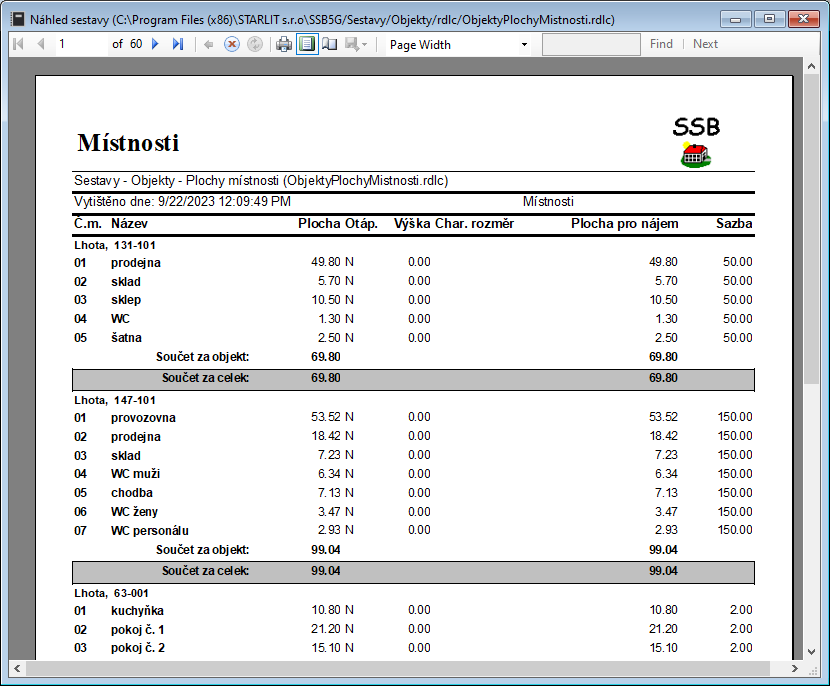Click the Next search result button
Image resolution: width=830 pixels, height=686 pixels.
705,44
